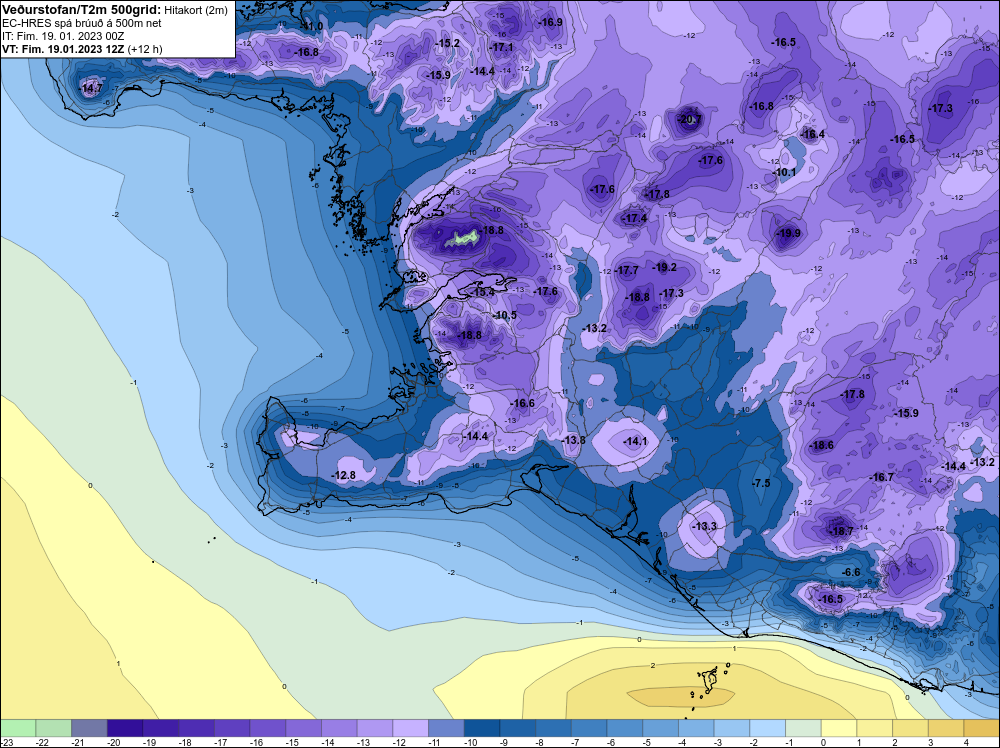Pick the 2 legend color swatch
Screen dimensions: 1000x748
(x=911, y=728)
